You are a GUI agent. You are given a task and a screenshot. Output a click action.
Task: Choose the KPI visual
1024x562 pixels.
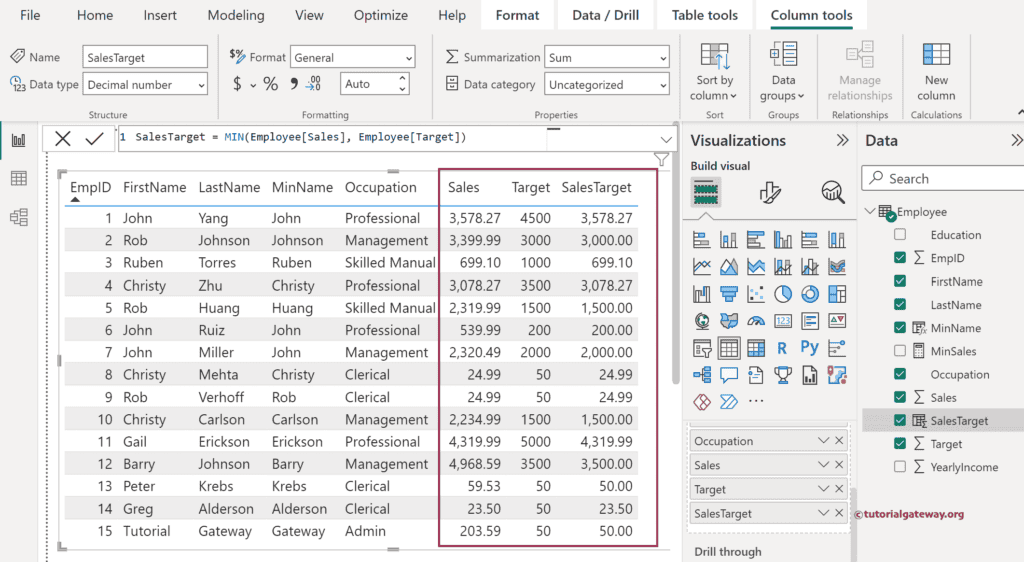coord(837,320)
